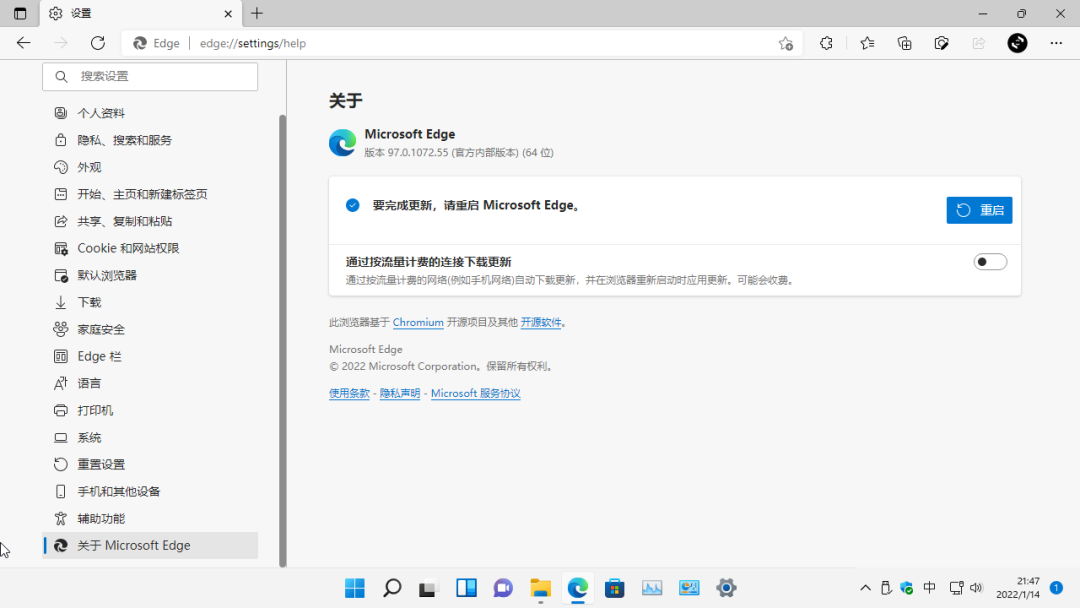Open 系统 settings section
This screenshot has height=608, width=1080.
pos(150,437)
